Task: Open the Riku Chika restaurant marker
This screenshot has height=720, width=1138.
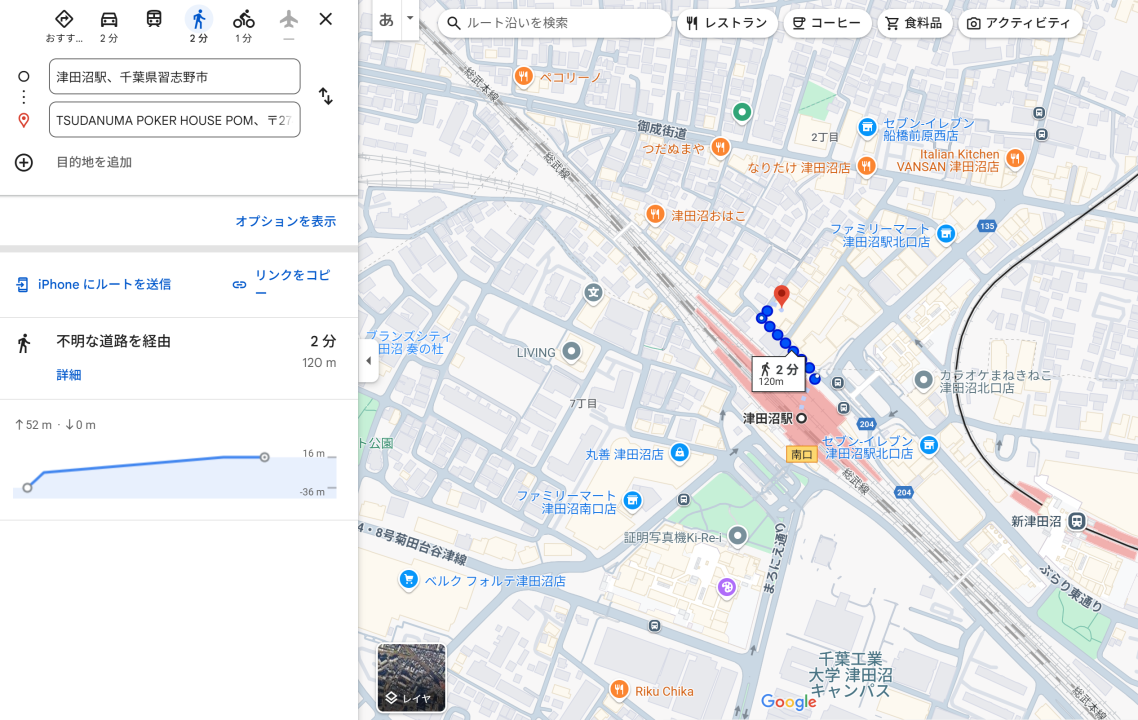Action: pyautogui.click(x=619, y=690)
